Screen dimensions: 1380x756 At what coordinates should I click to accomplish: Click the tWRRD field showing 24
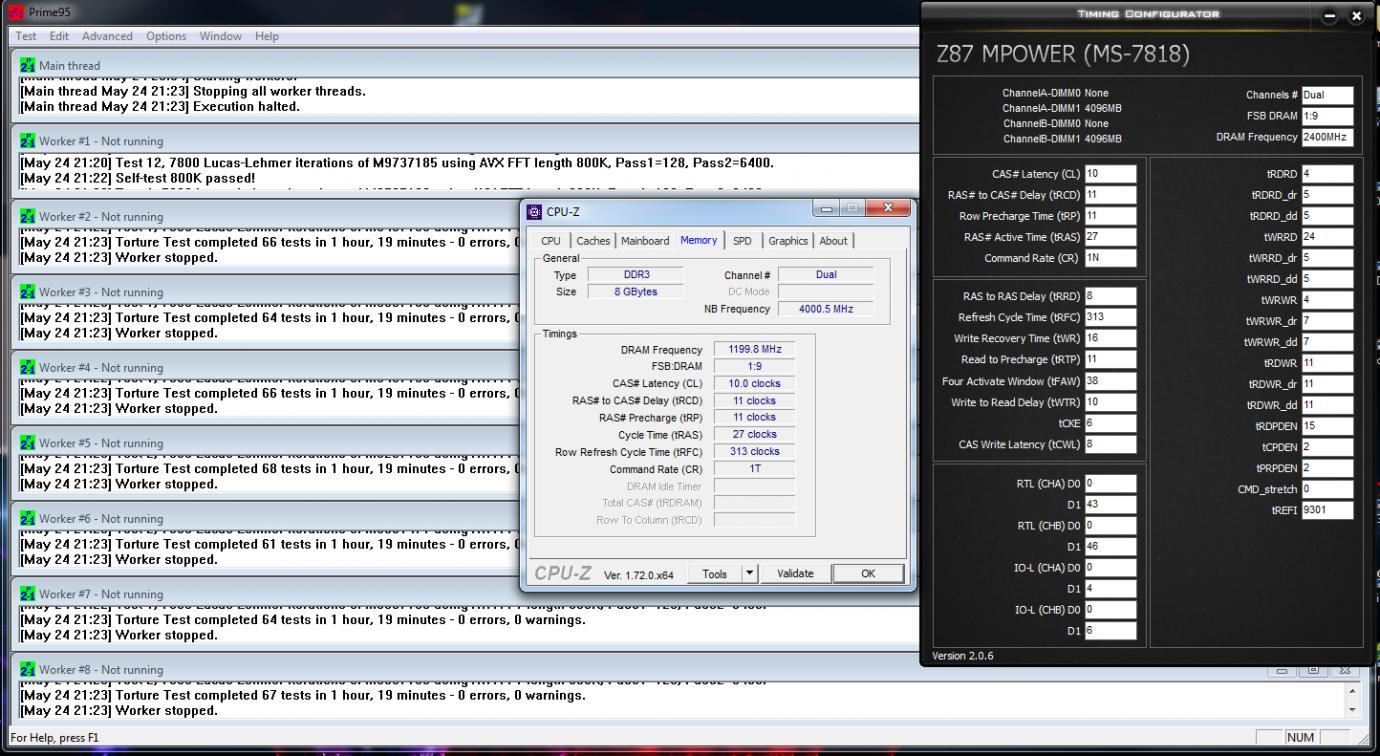click(1327, 236)
